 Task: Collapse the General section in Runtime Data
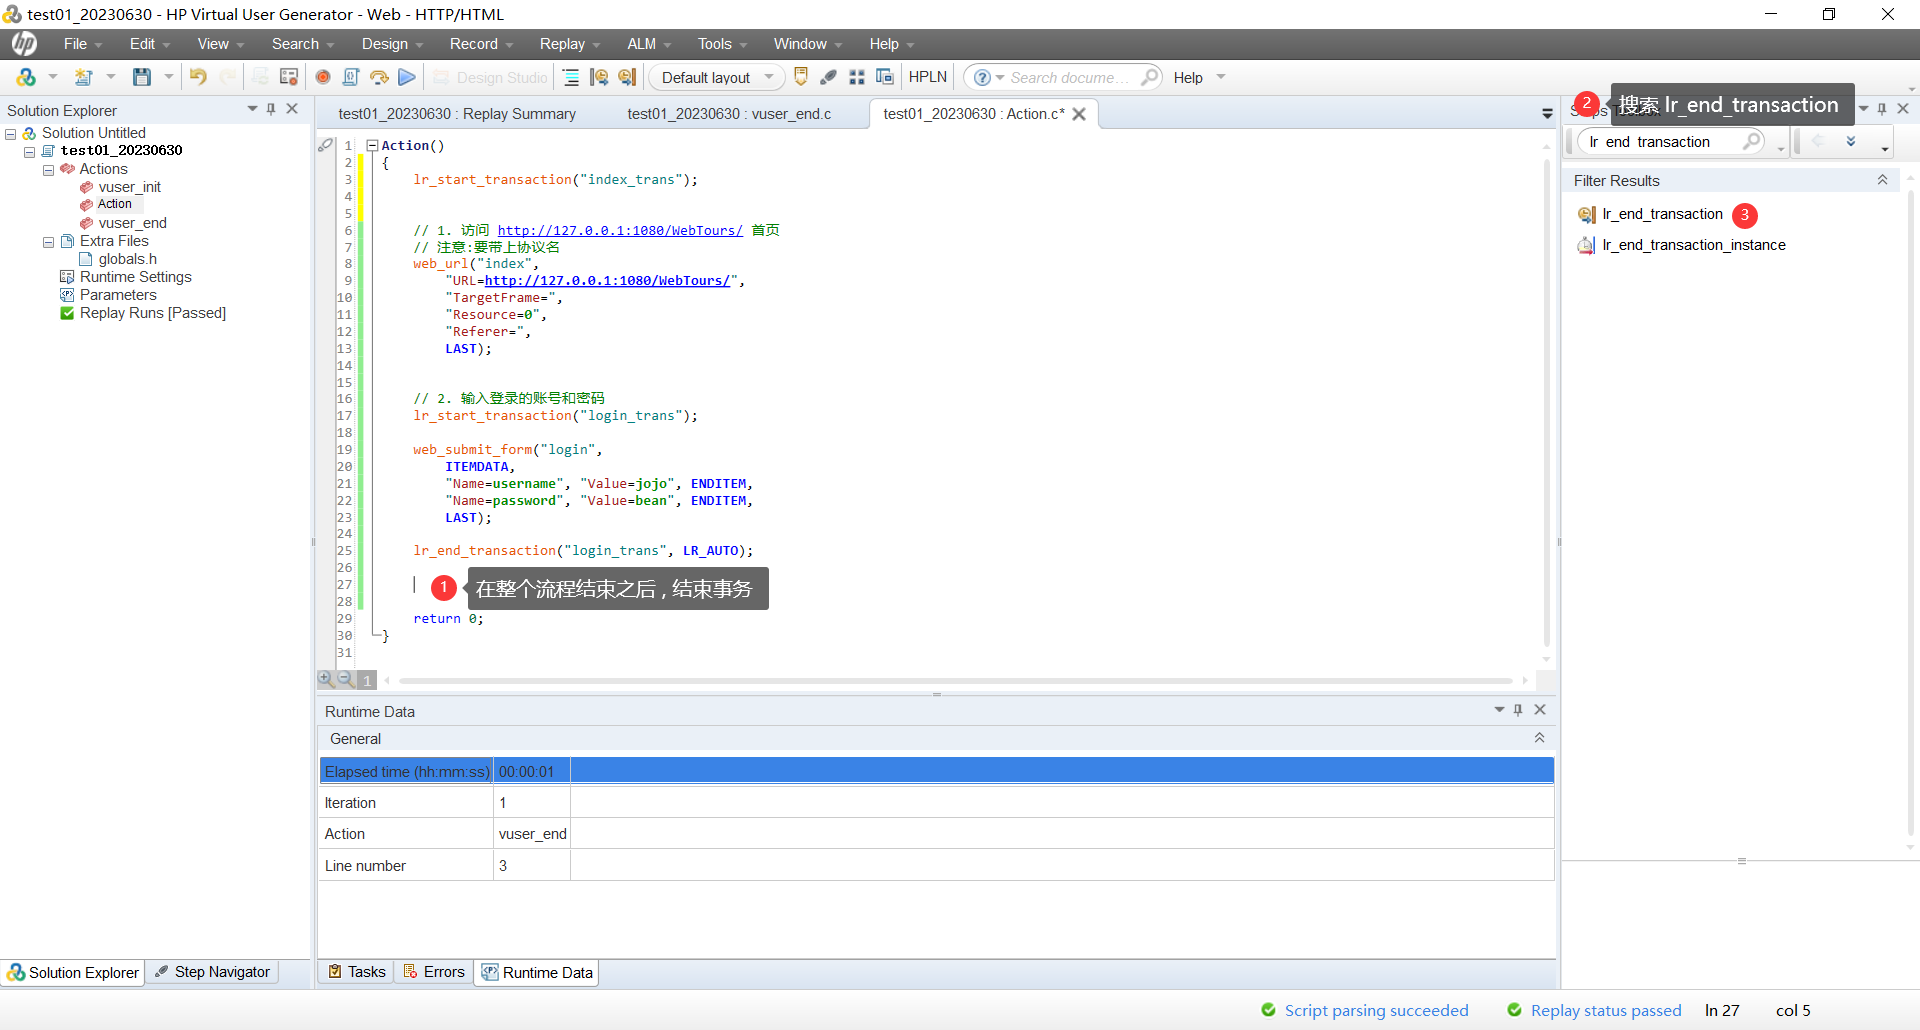(1539, 738)
